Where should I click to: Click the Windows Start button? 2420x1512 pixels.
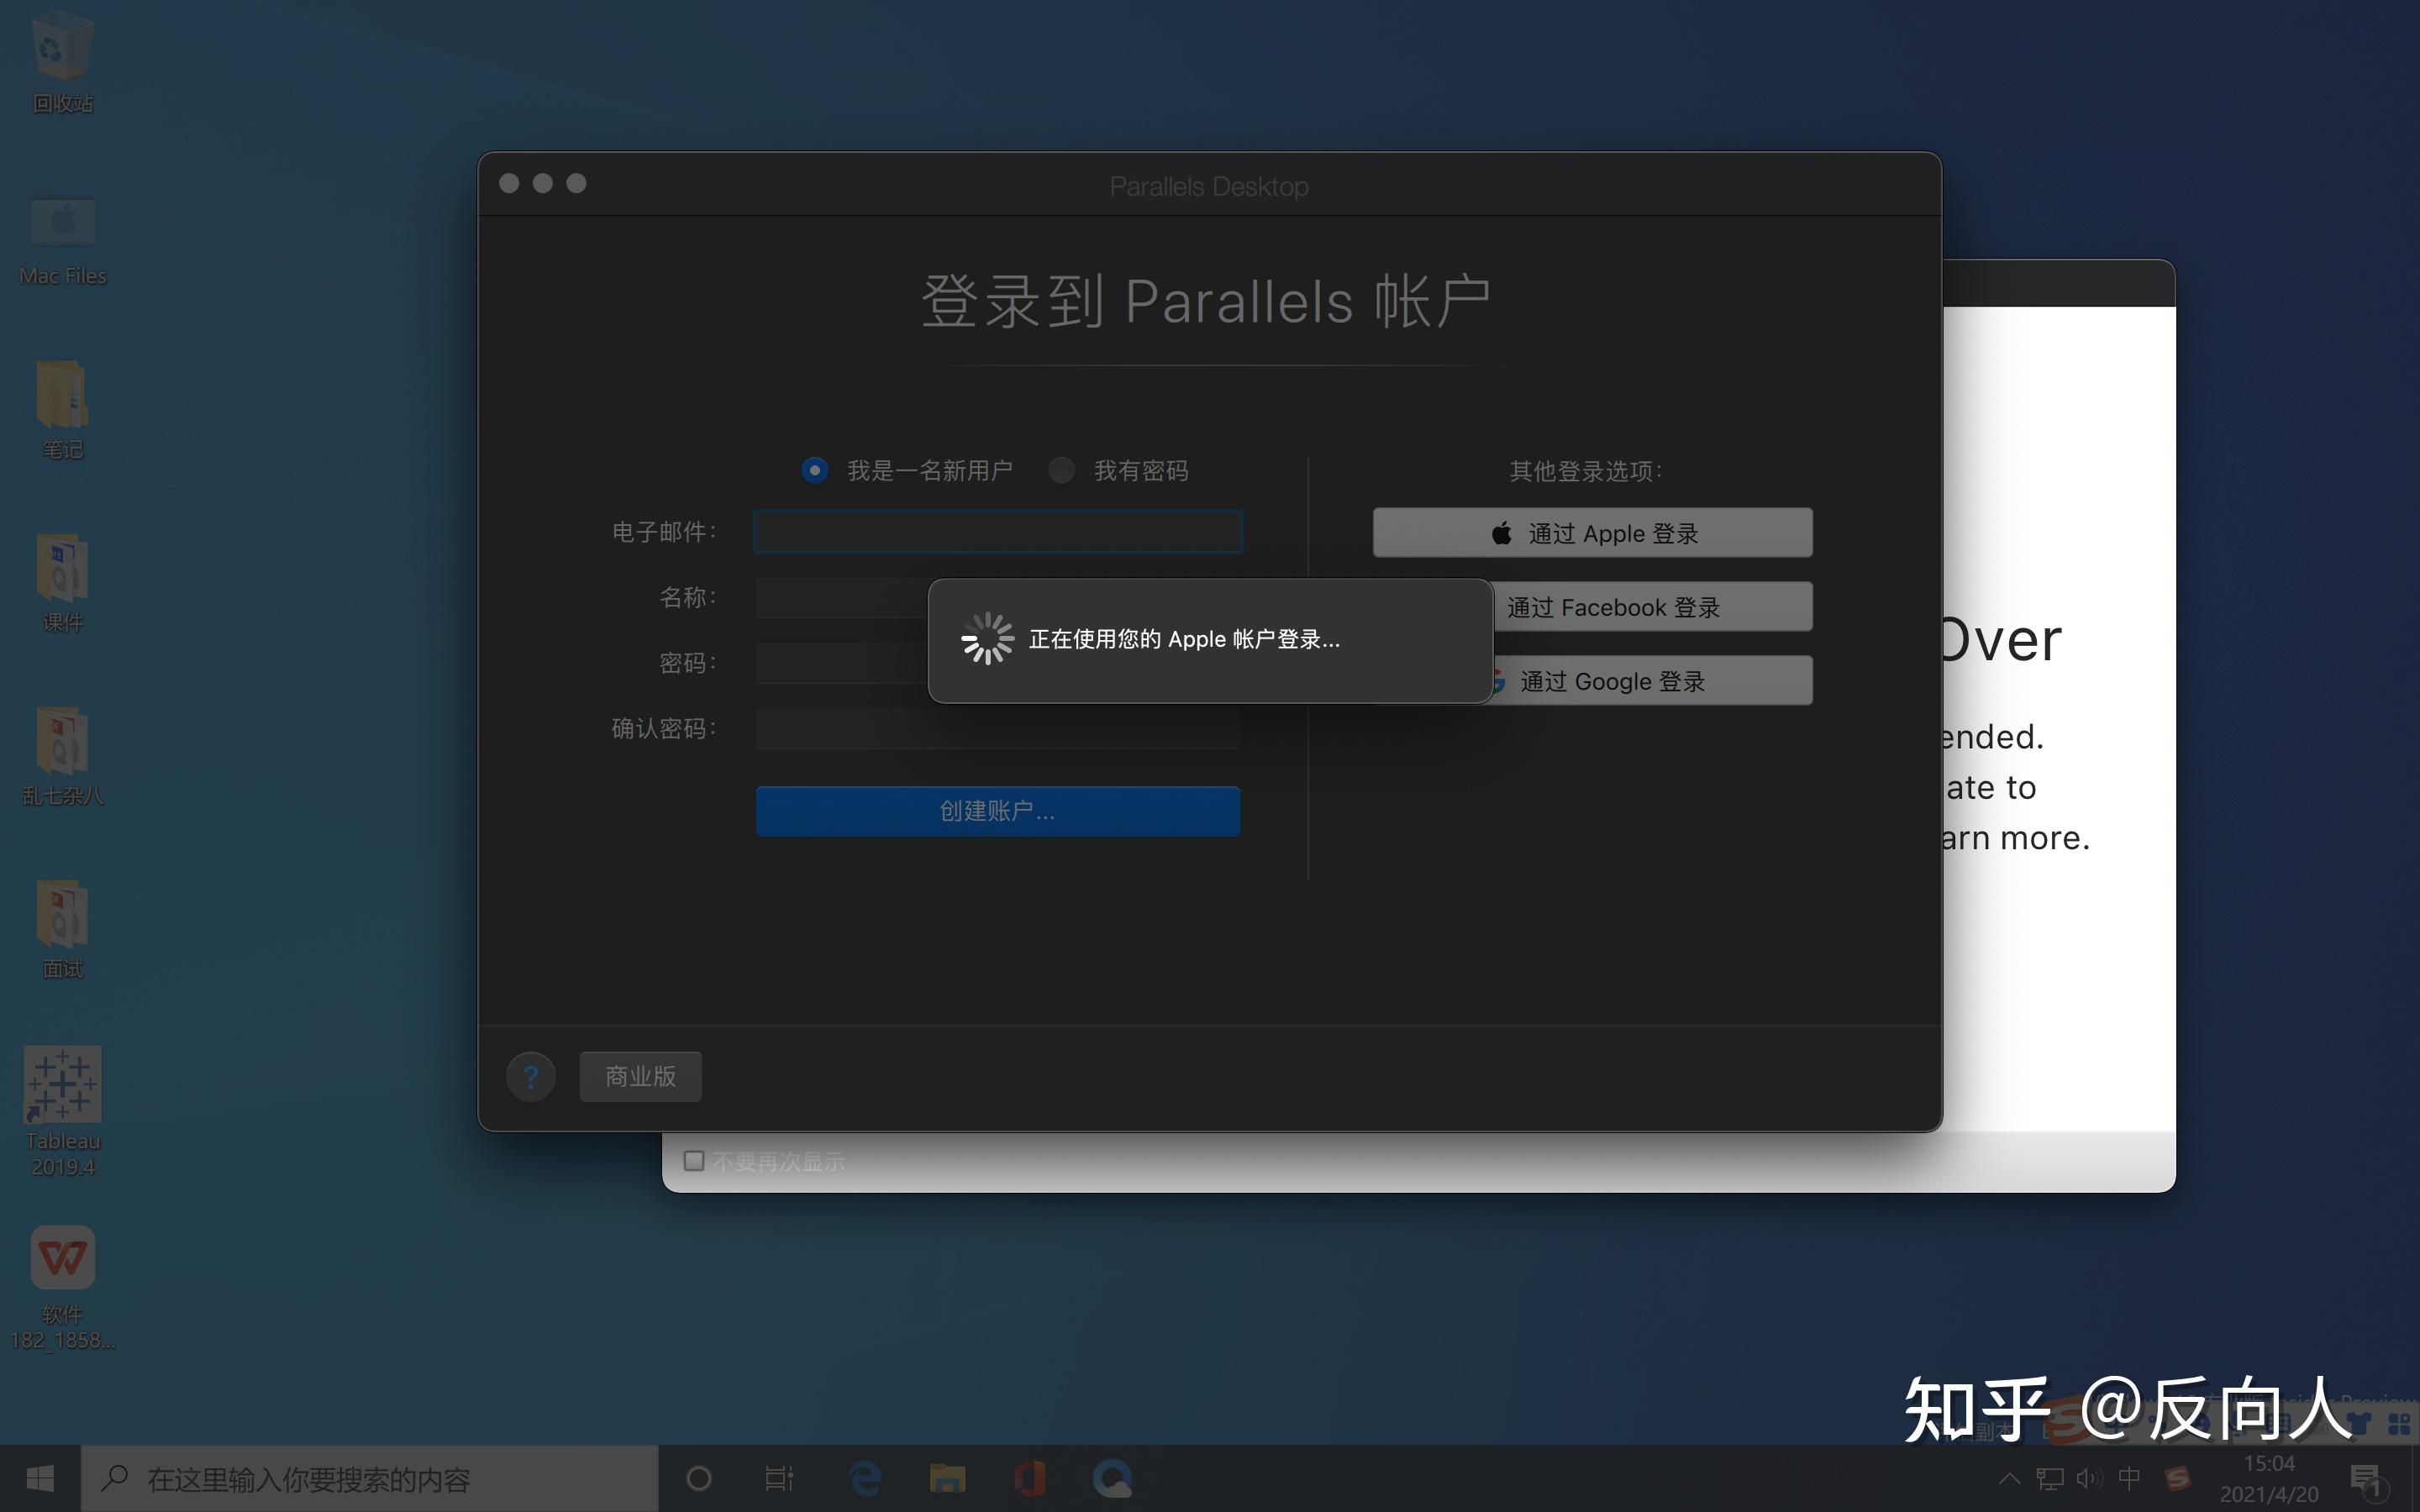(40, 1478)
